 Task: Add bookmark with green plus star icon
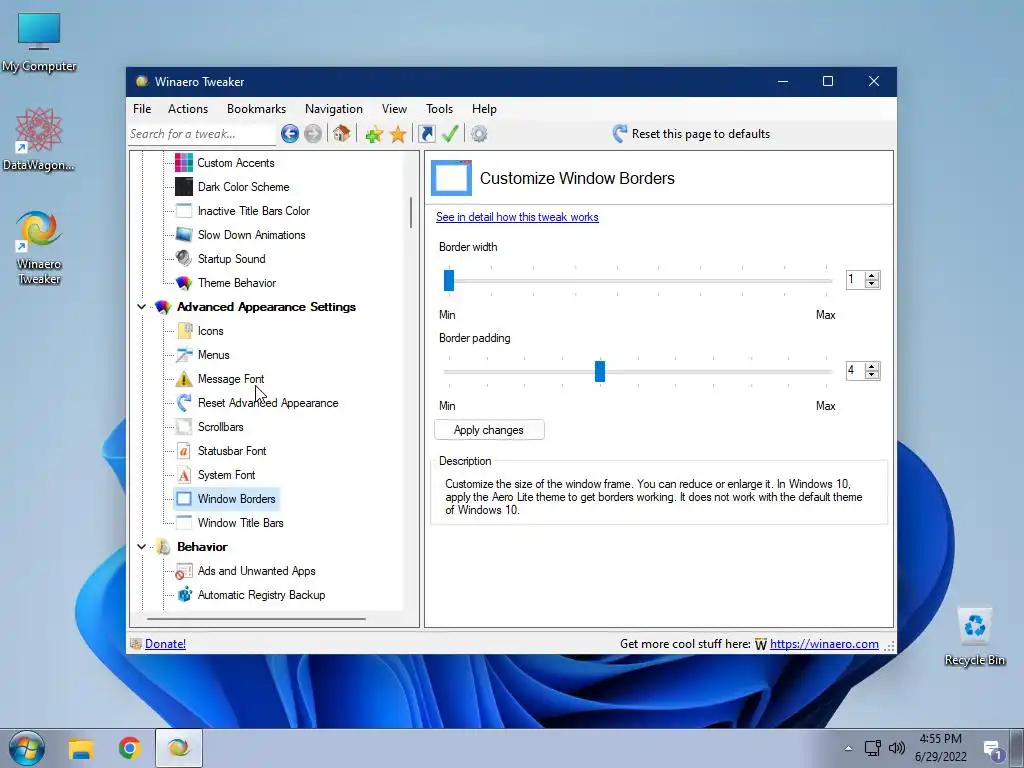(374, 134)
